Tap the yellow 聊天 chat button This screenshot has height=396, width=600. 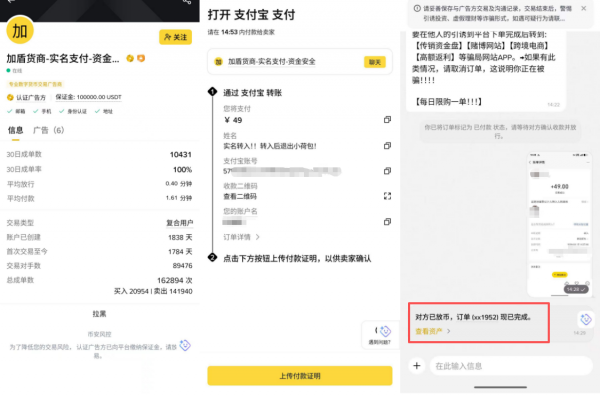click(375, 62)
